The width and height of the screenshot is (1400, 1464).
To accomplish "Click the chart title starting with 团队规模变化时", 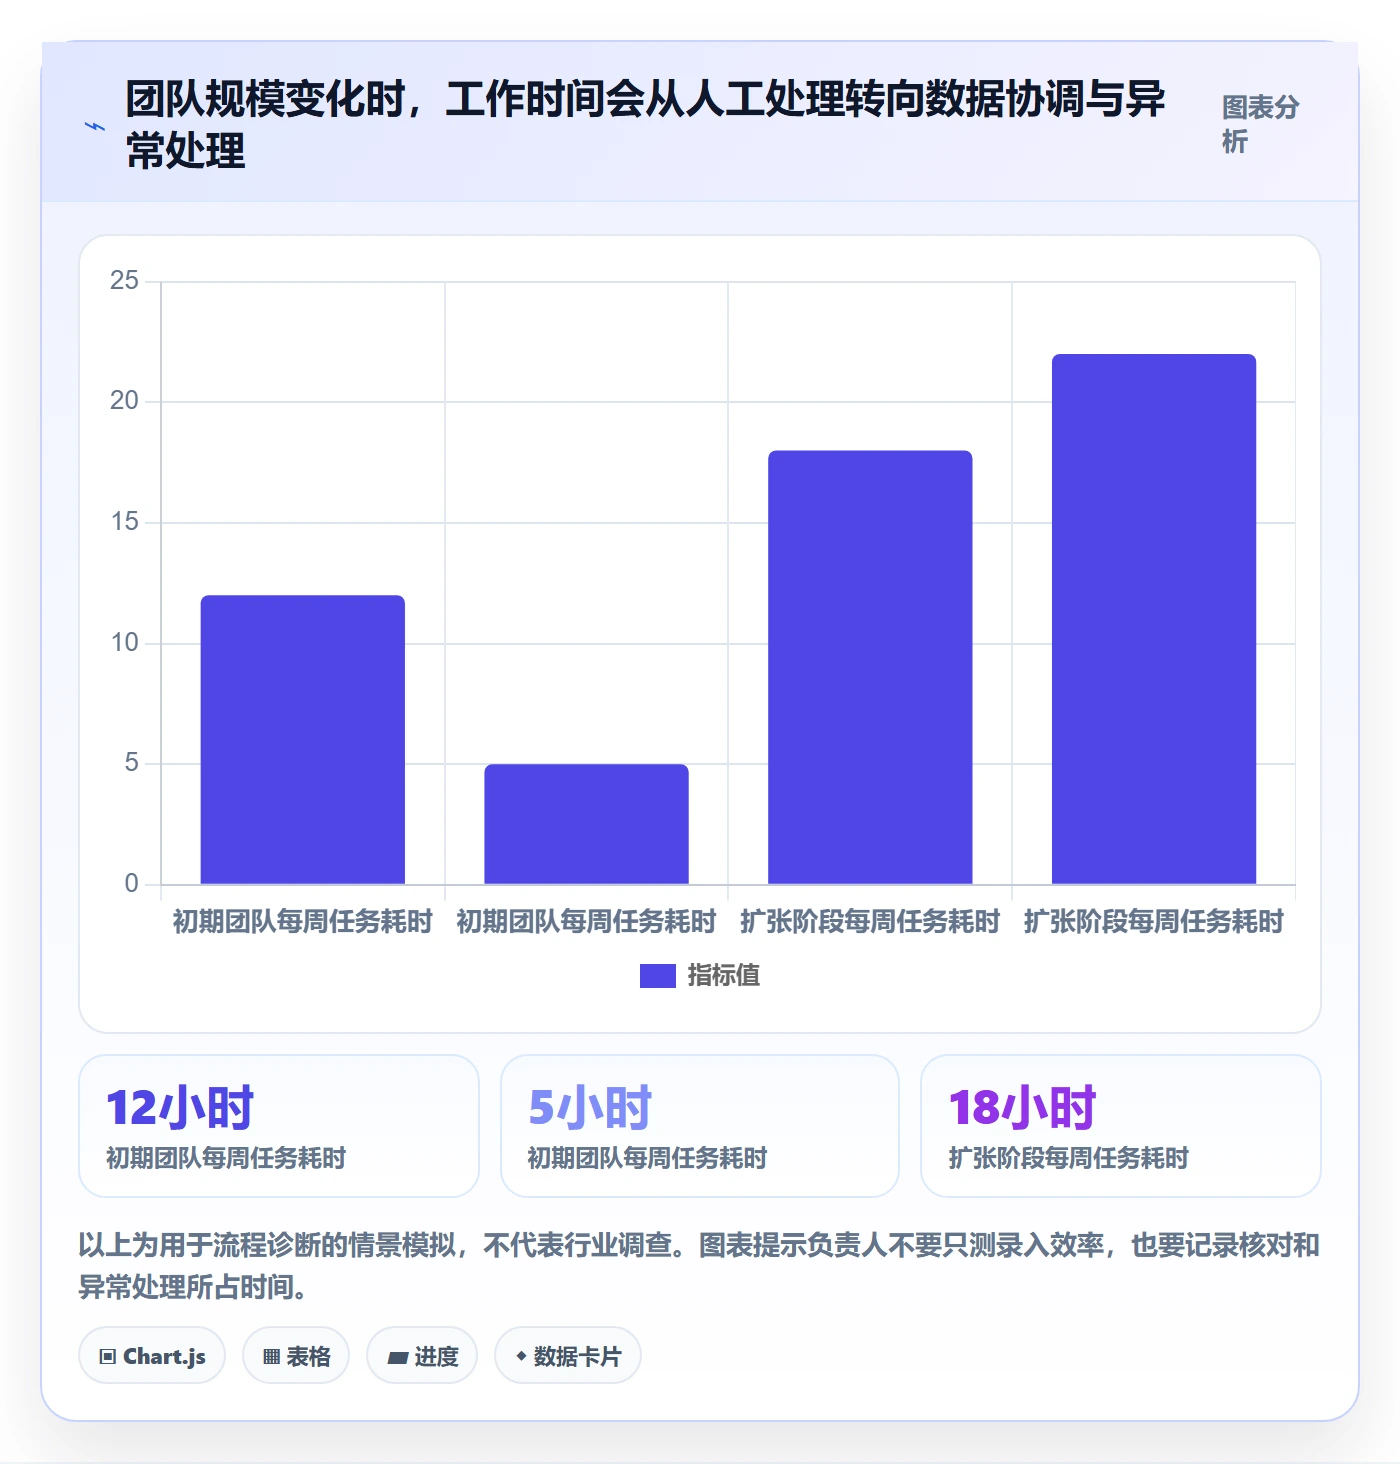I will pos(645,124).
